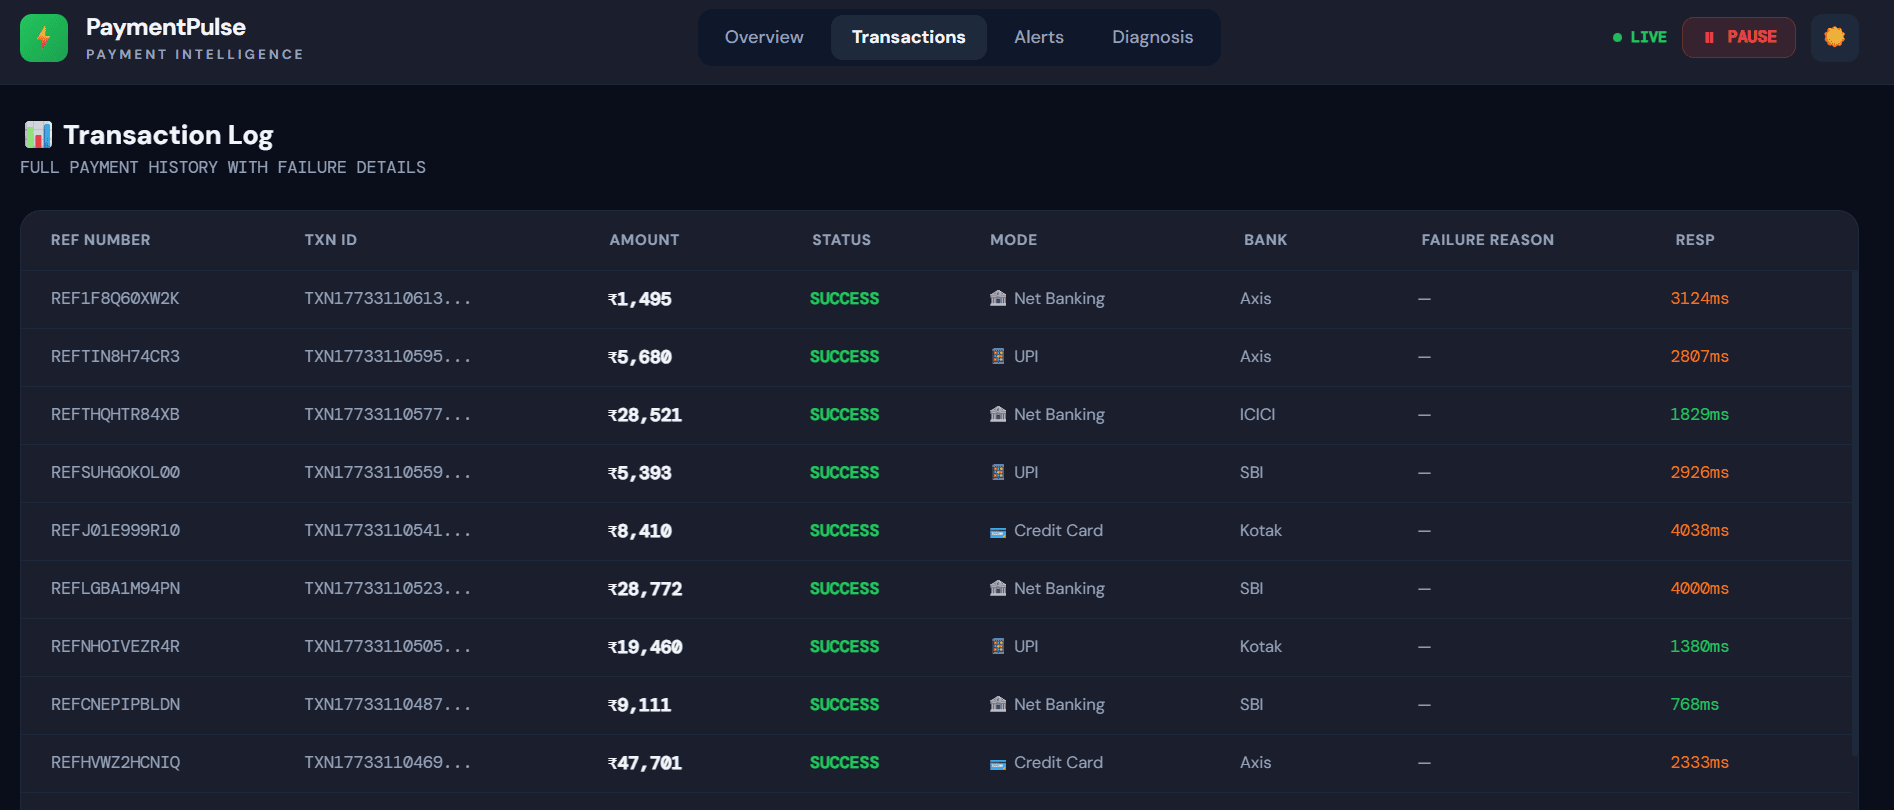Click transaction ID TXN17733110577...
The image size is (1894, 810).
click(x=388, y=414)
